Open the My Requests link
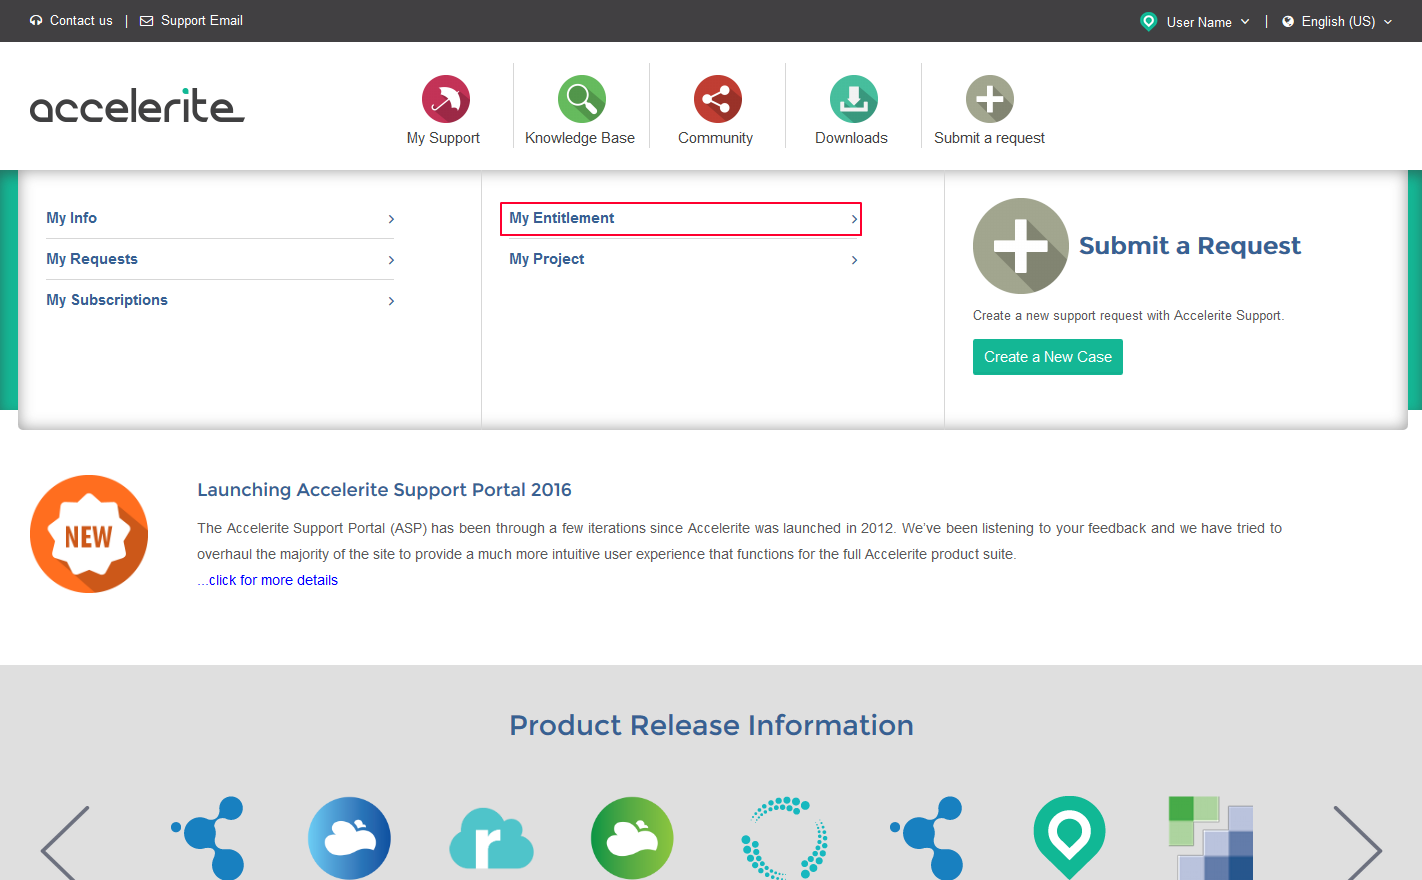Image resolution: width=1422 pixels, height=880 pixels. click(92, 259)
